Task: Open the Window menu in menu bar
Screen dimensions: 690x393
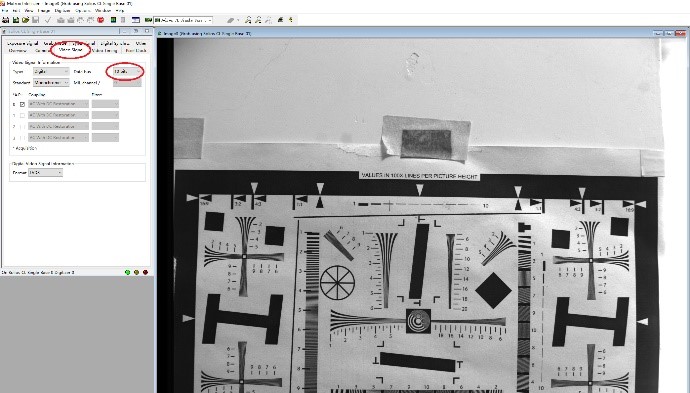Action: (x=103, y=10)
